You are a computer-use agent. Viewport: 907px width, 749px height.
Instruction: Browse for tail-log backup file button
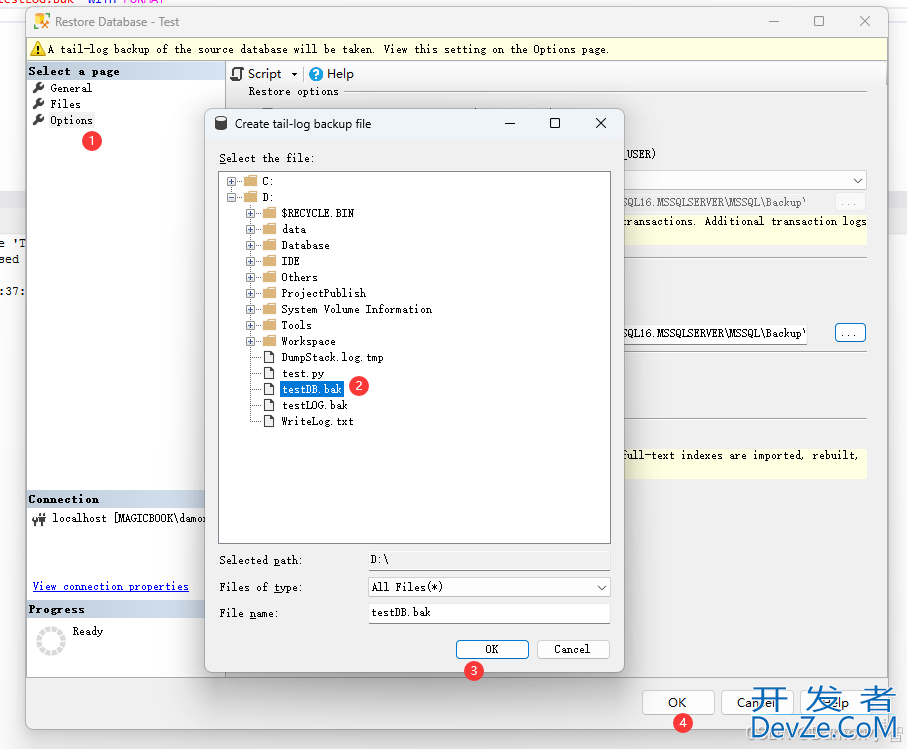tap(850, 333)
